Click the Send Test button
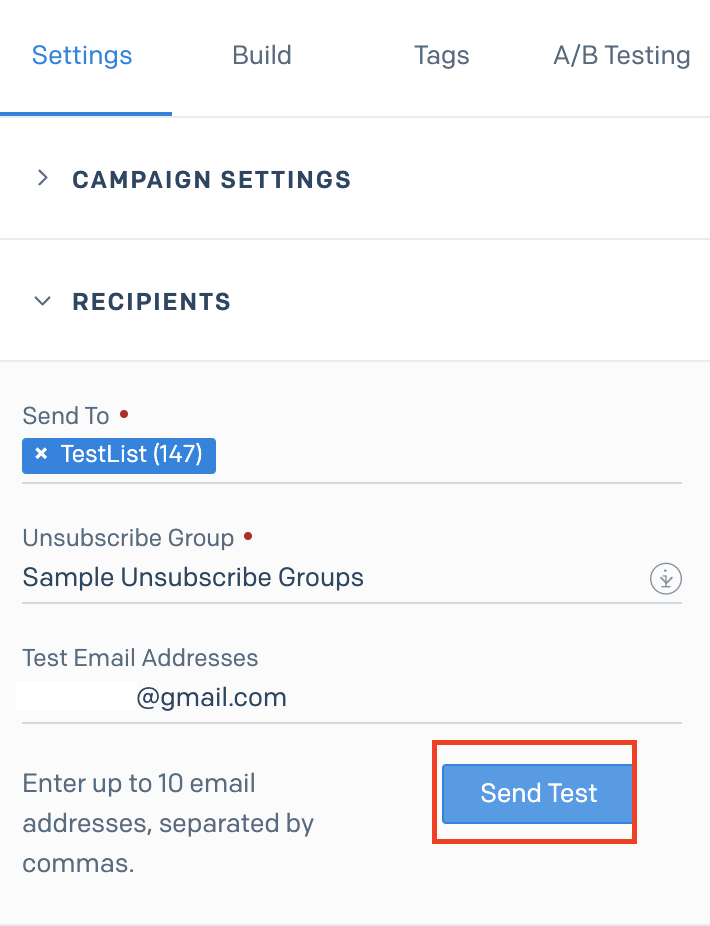The image size is (710, 926). [537, 793]
